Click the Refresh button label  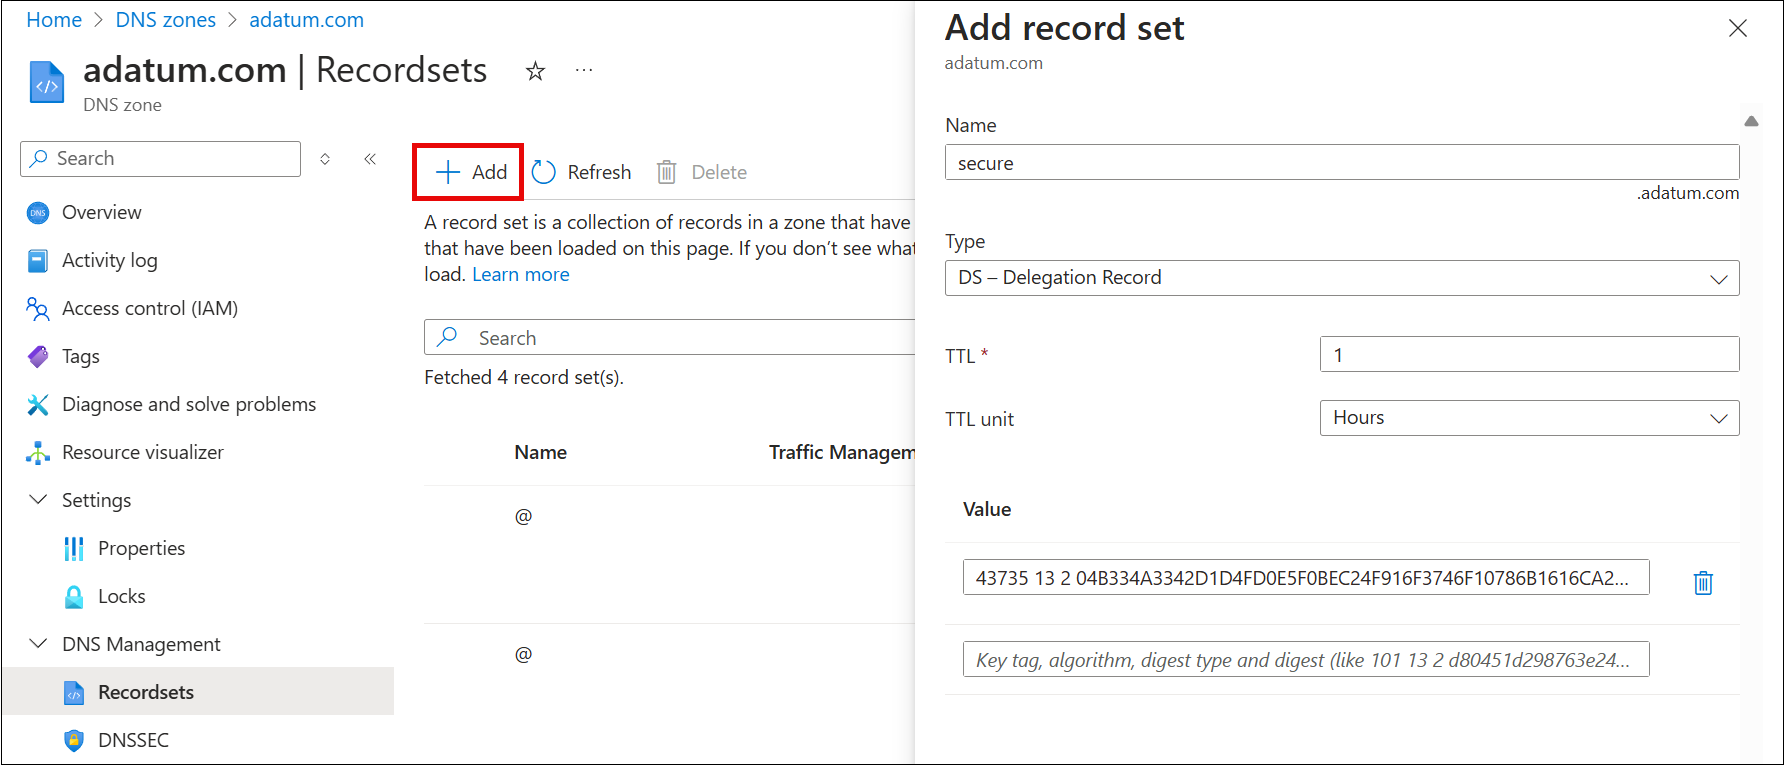(599, 172)
